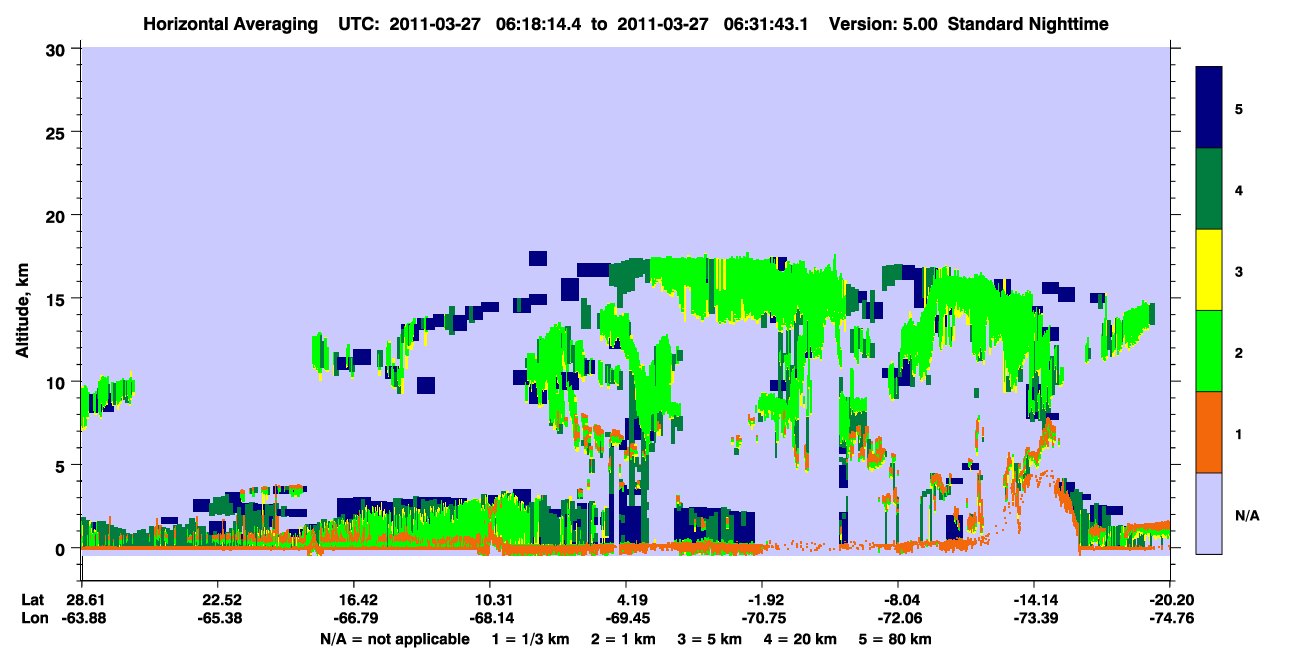Click the 'Lon' row label

[34, 618]
